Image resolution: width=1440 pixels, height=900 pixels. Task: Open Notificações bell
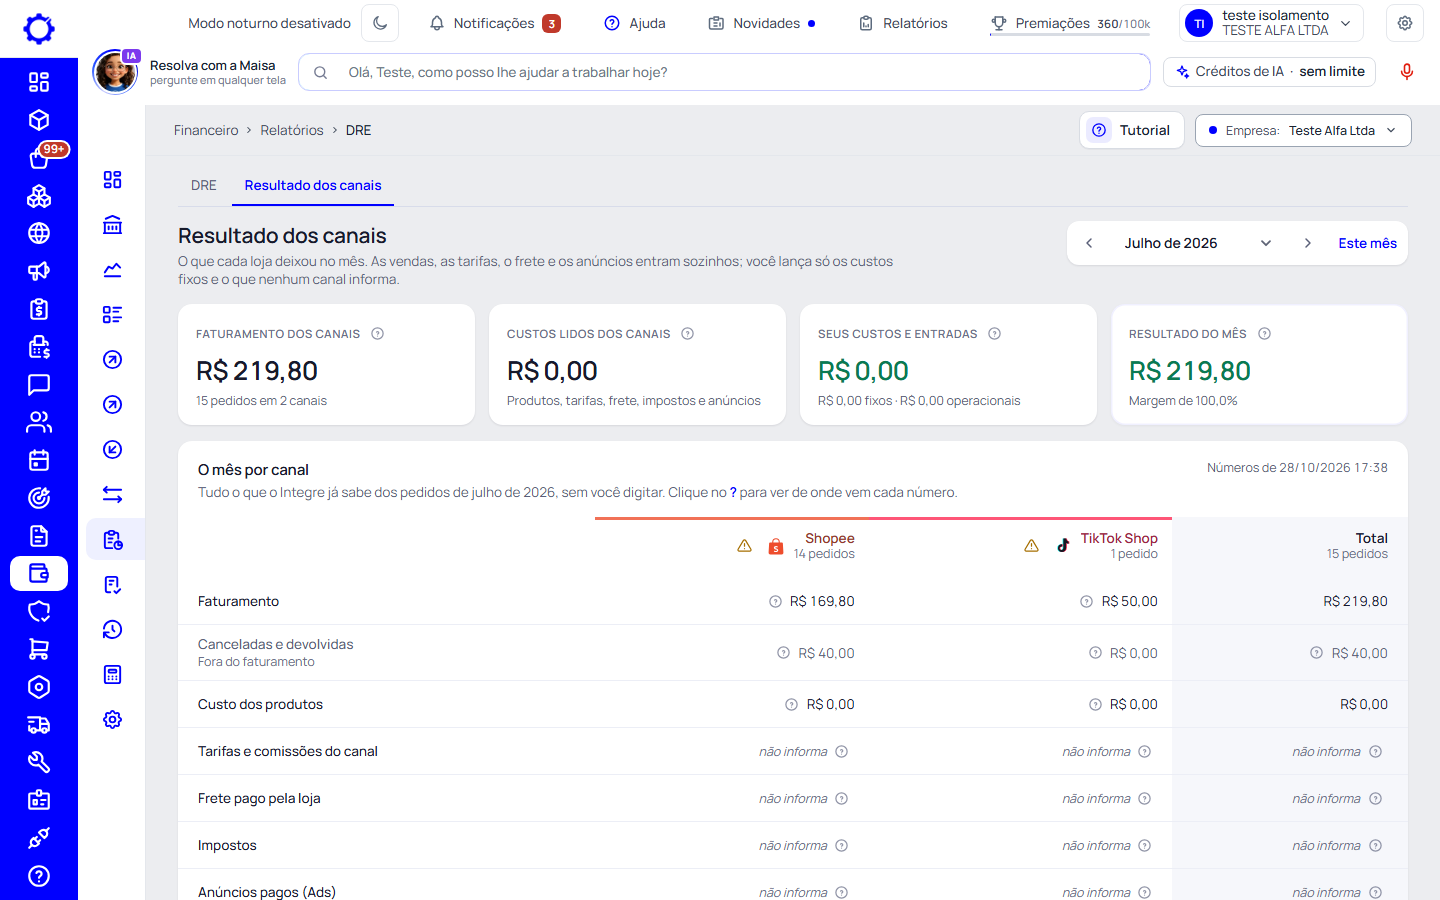[495, 23]
